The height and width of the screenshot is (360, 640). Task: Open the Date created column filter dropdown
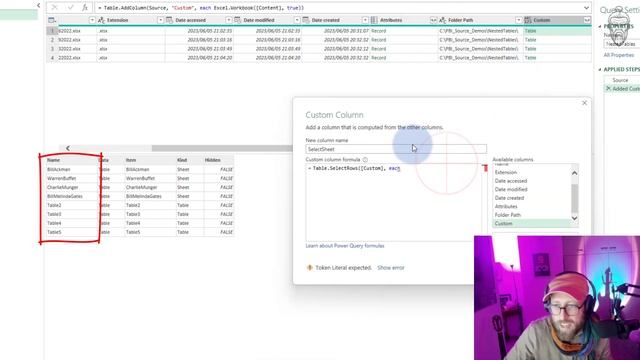pos(364,20)
